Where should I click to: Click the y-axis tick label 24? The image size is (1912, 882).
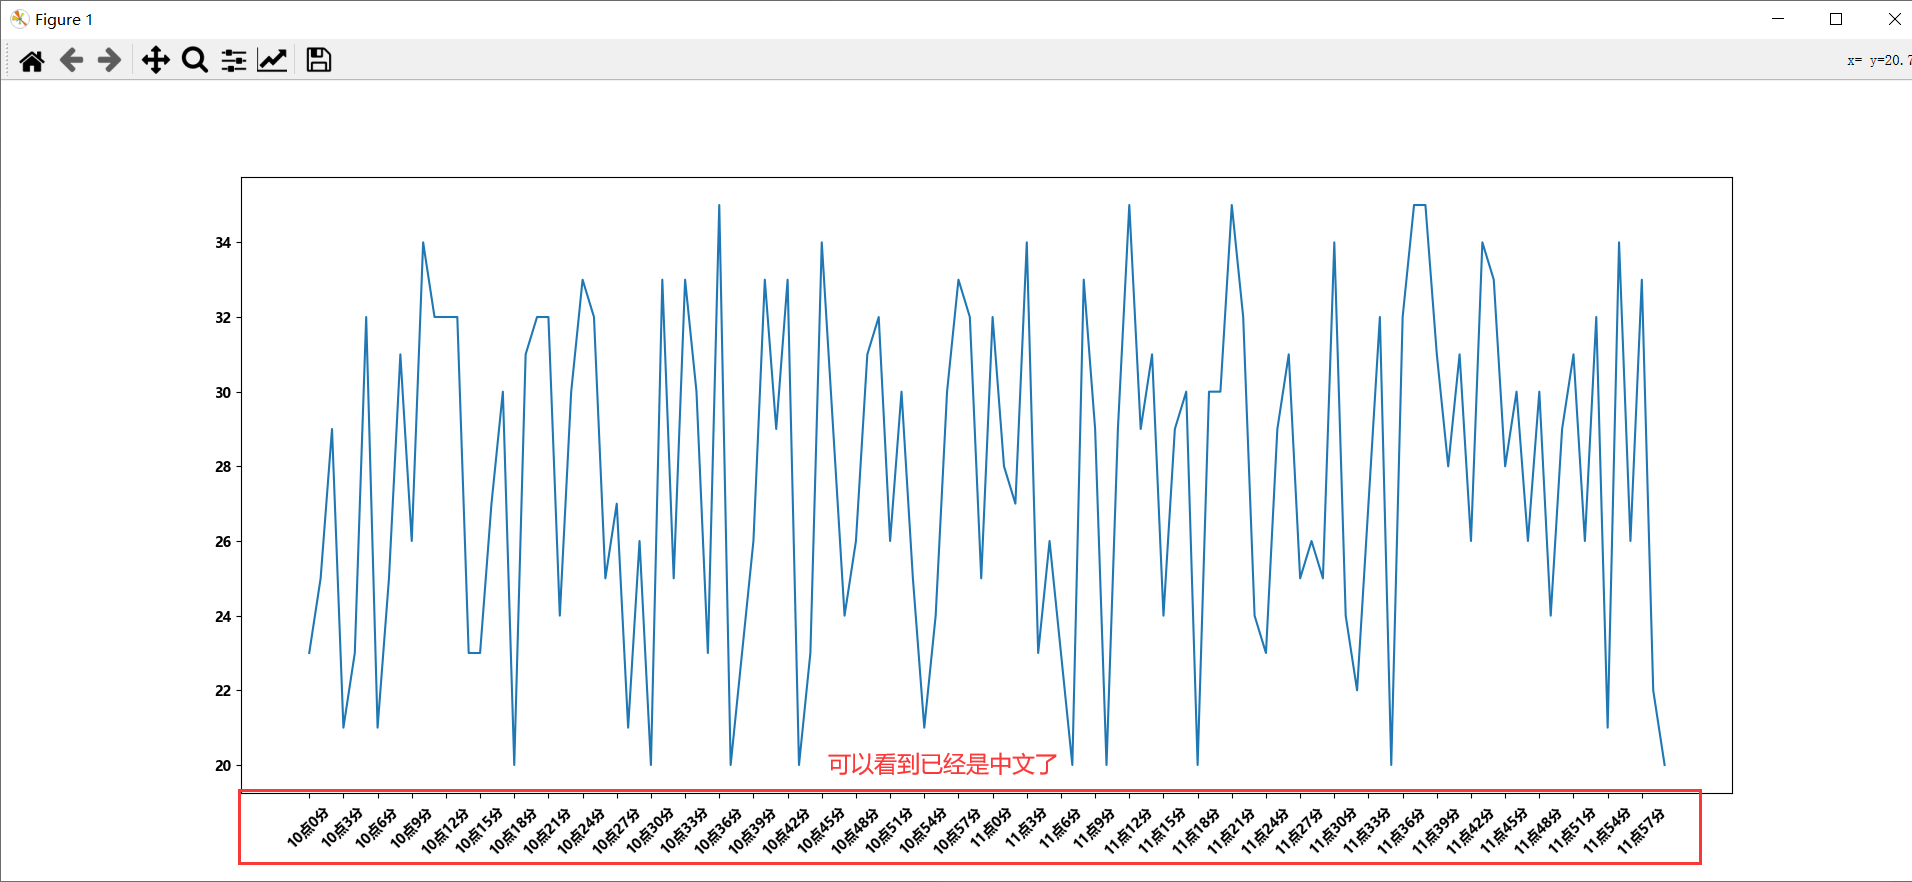(223, 617)
